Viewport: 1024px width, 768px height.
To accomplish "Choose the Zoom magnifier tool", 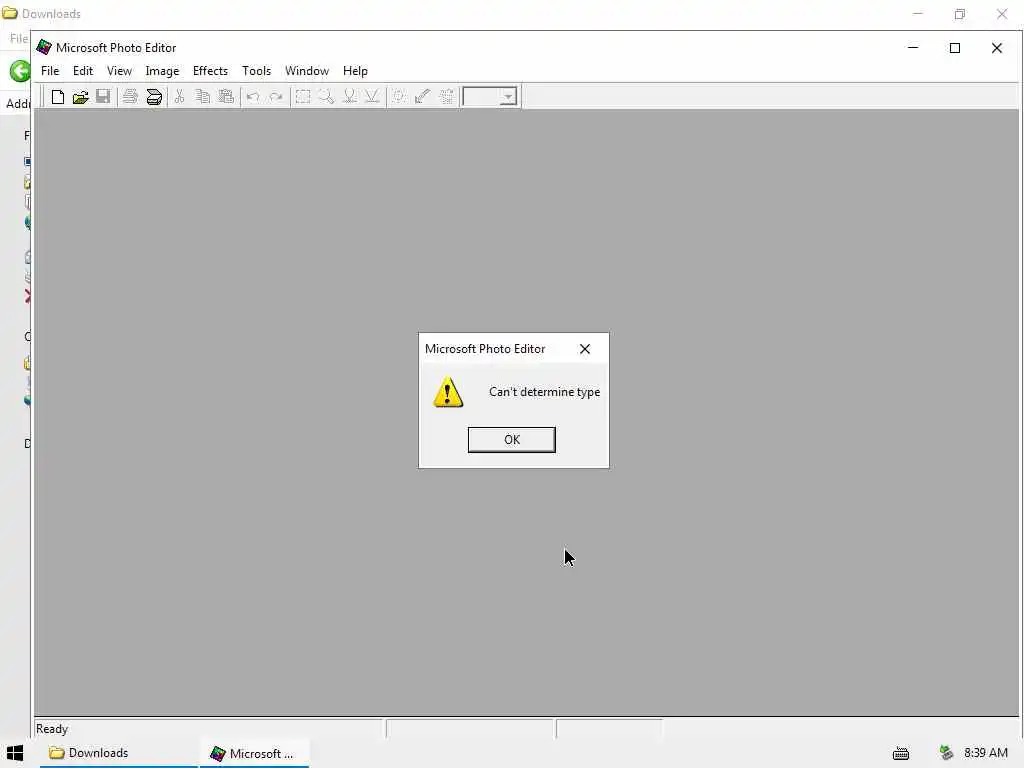I will (326, 97).
